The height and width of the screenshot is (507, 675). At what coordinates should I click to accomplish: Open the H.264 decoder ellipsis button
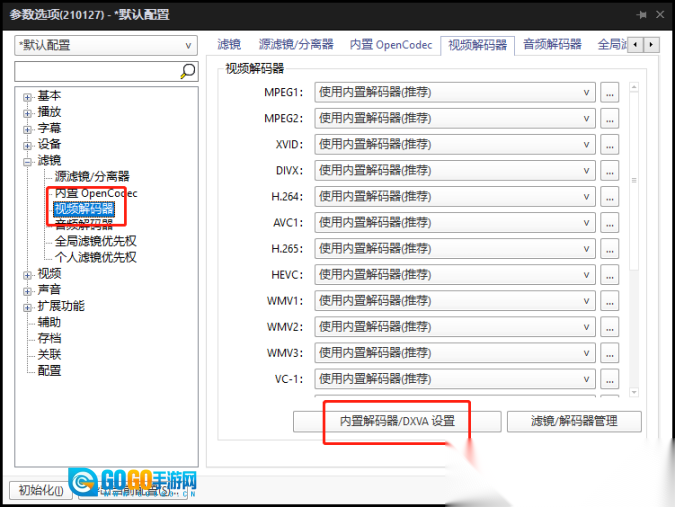[x=610, y=196]
